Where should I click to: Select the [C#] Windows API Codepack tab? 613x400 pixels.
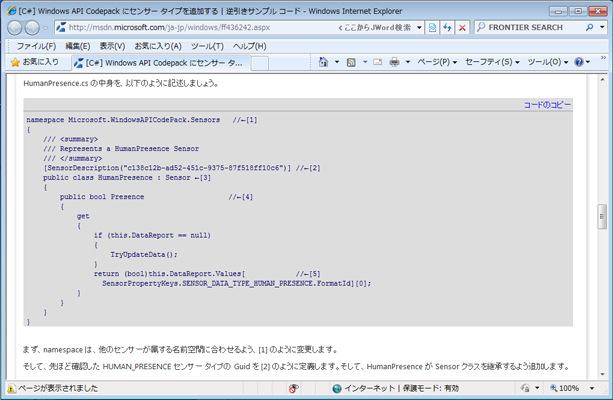(x=160, y=63)
